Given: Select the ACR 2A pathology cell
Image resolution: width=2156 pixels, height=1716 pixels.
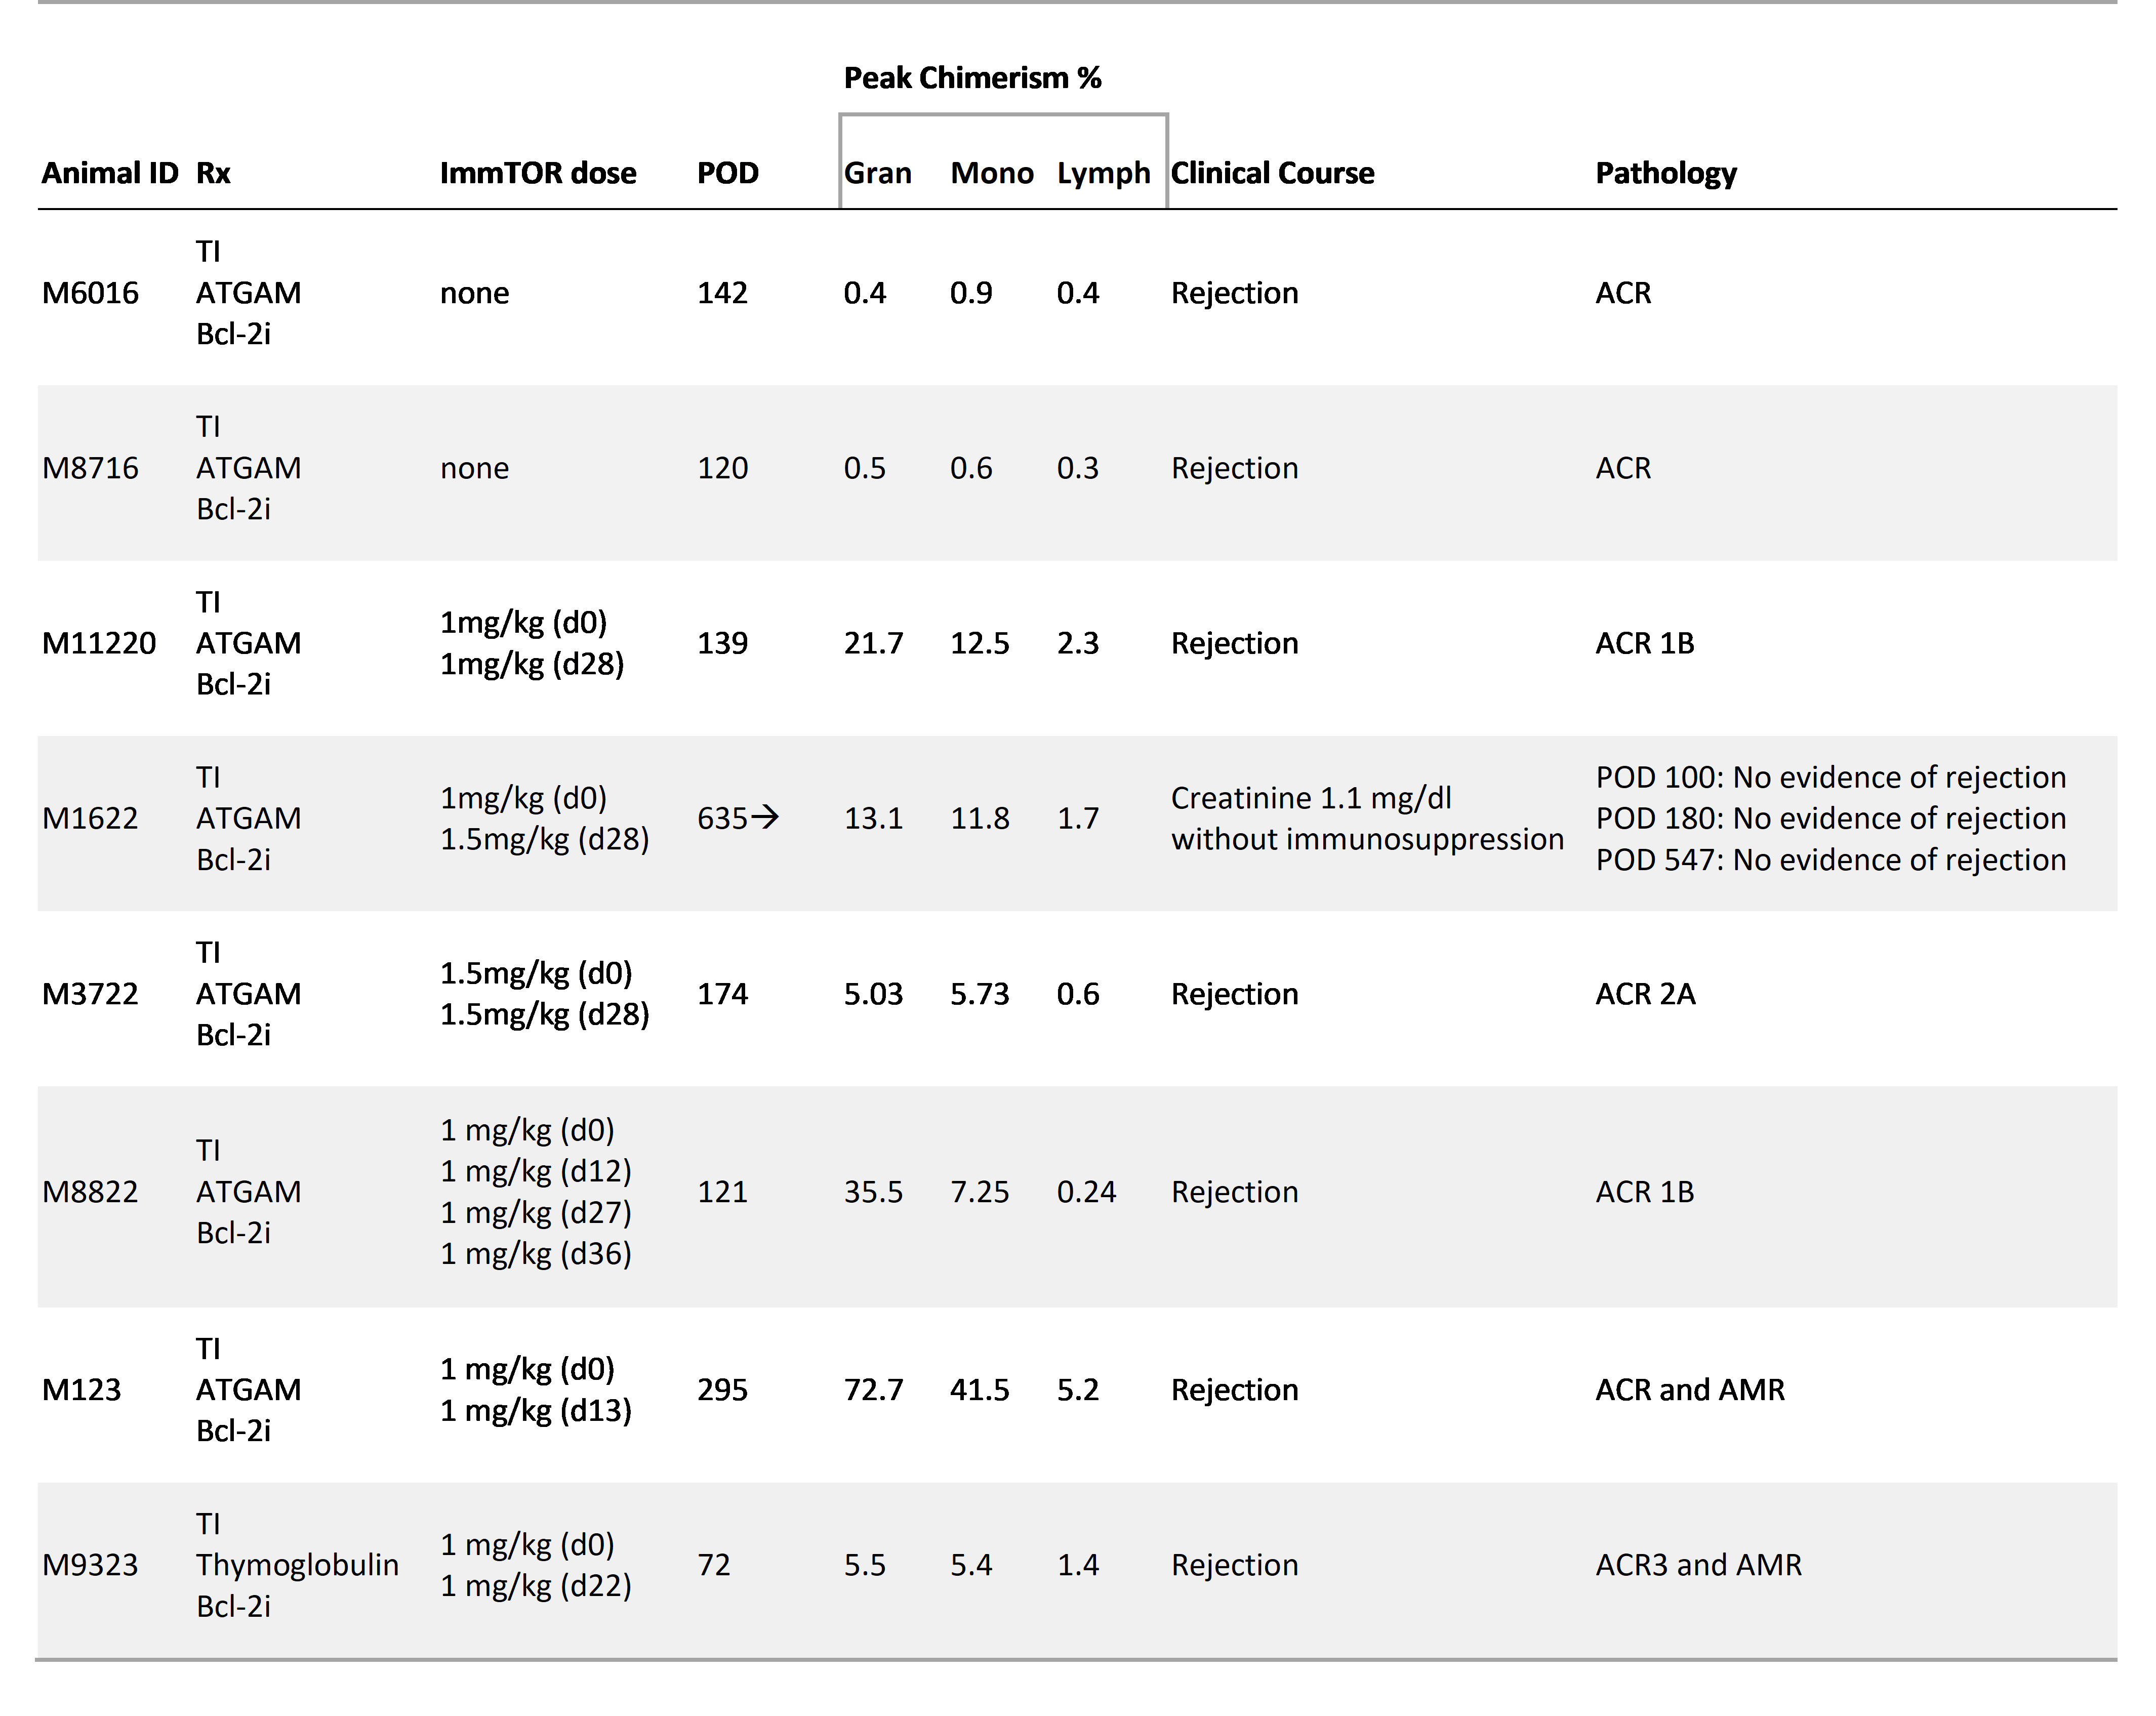Looking at the screenshot, I should (x=1645, y=994).
